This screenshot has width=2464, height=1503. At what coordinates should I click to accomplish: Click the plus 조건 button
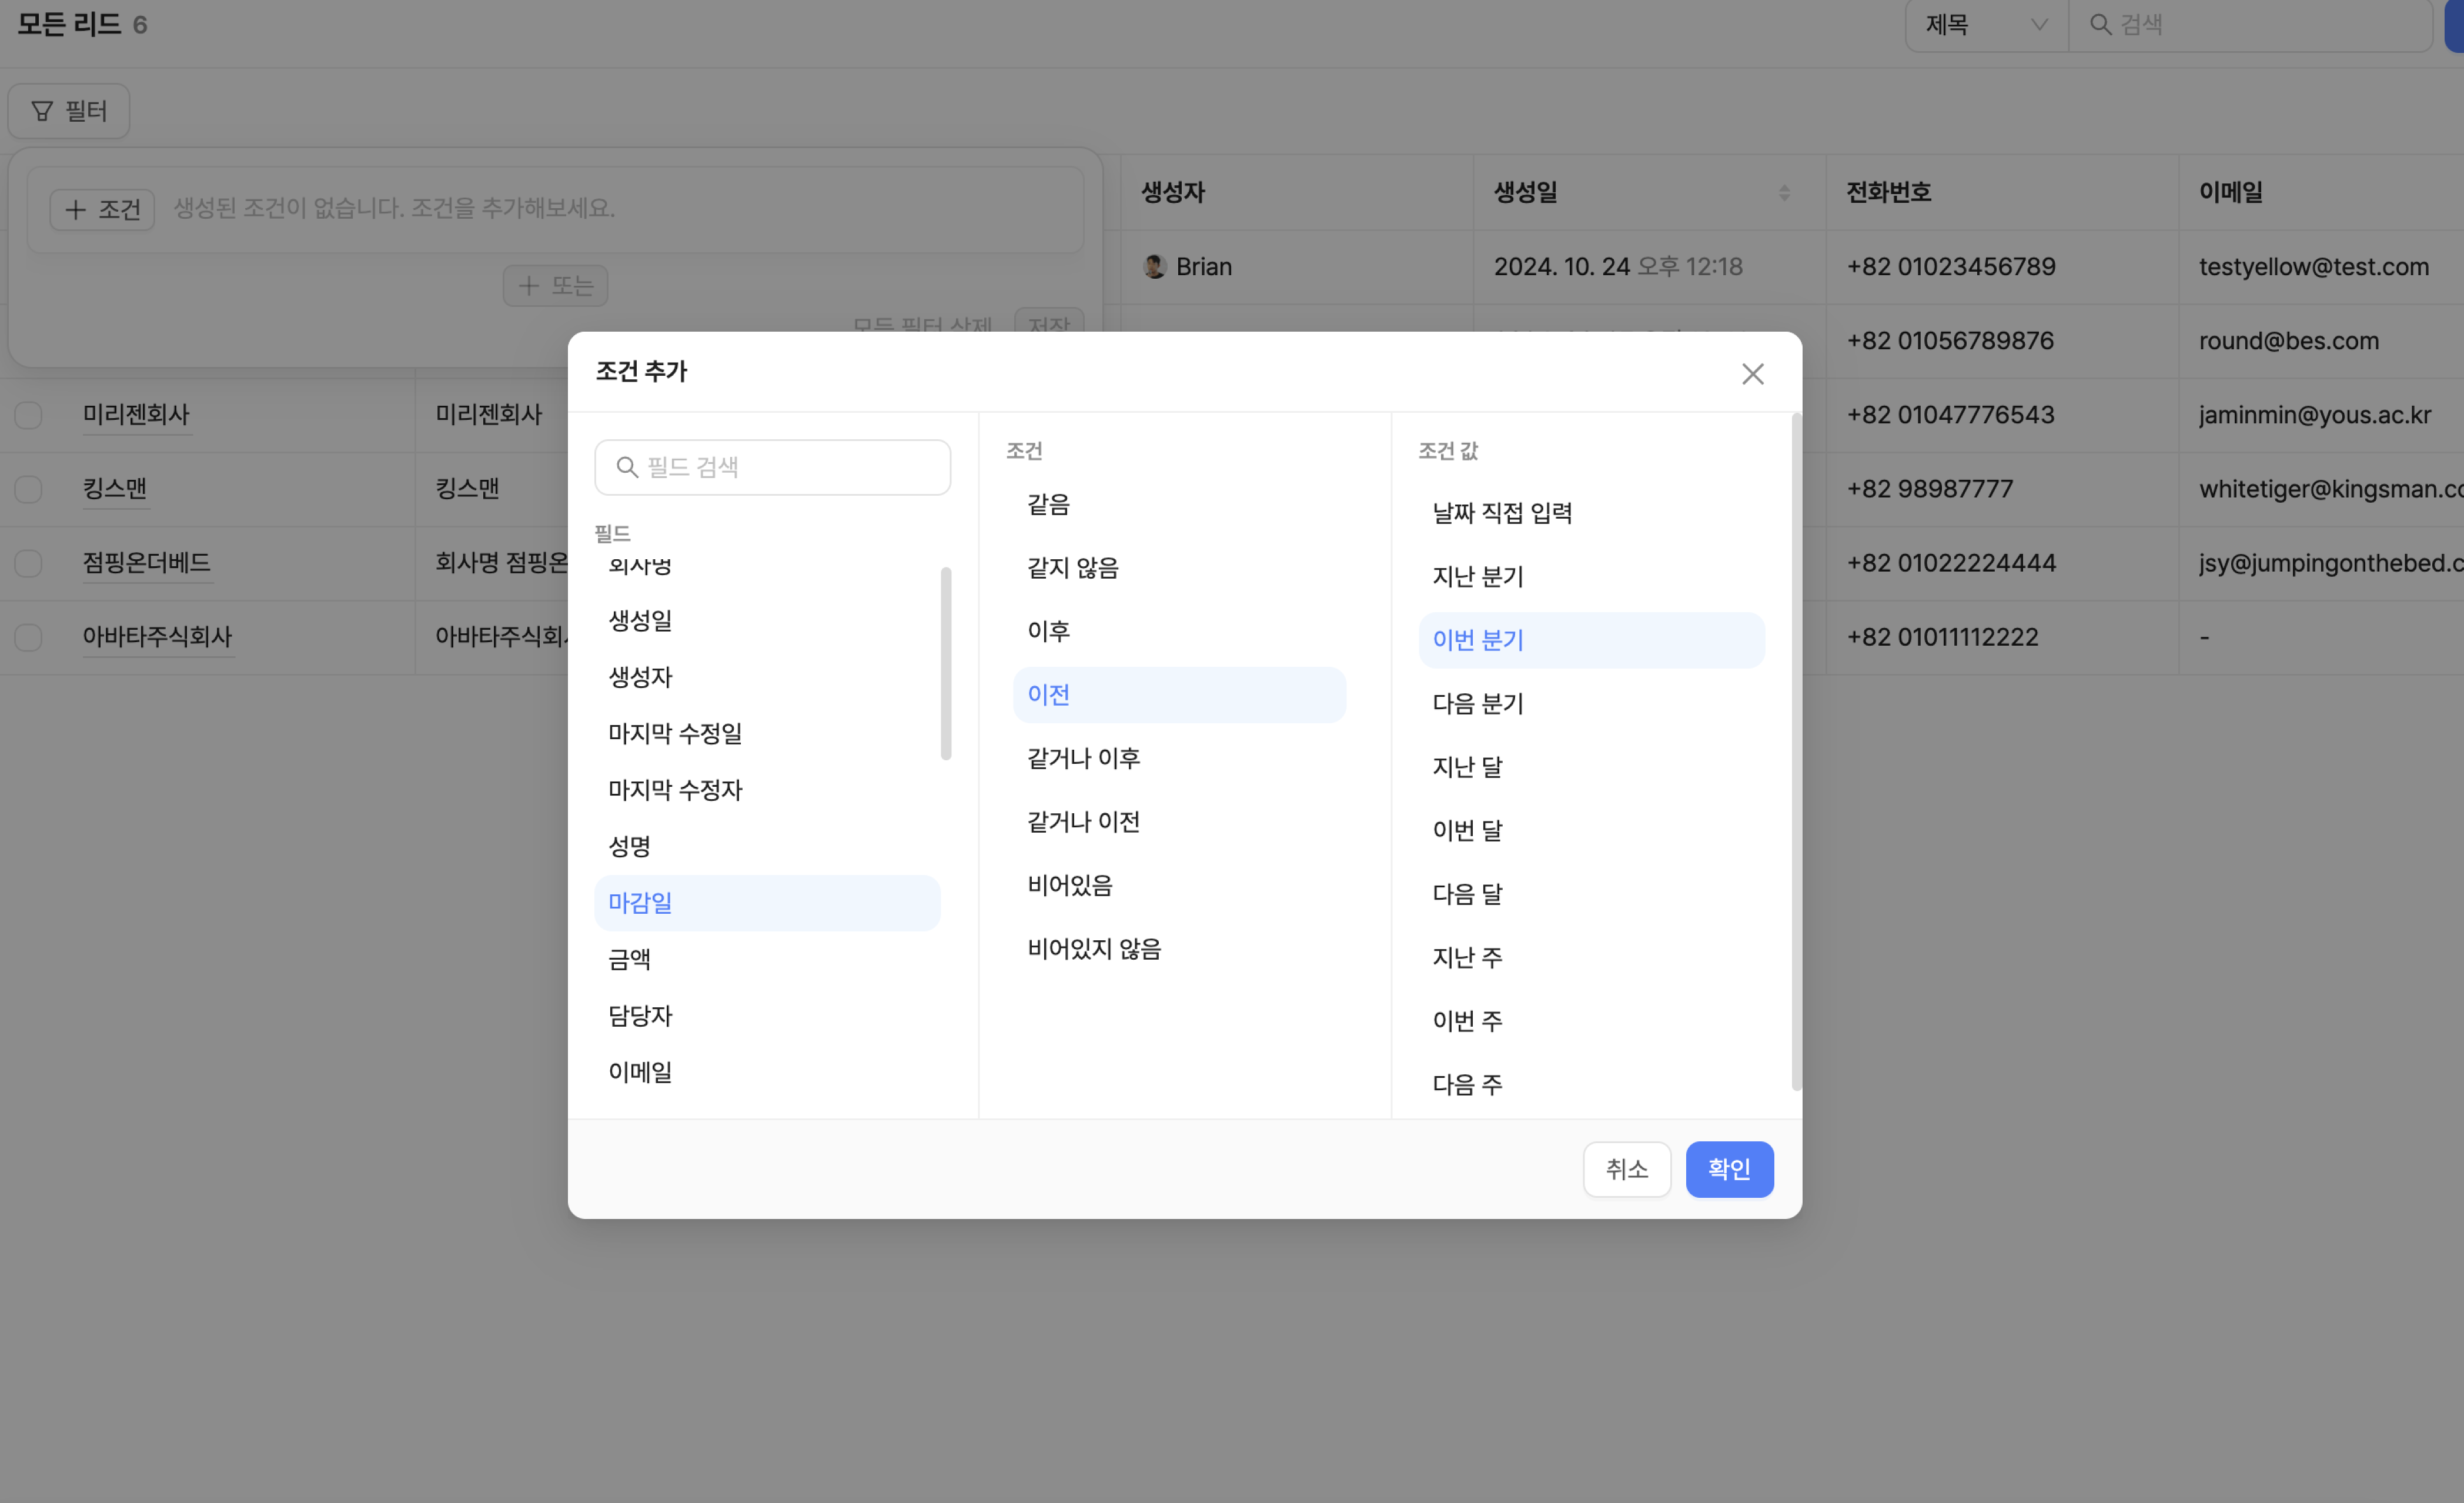102,209
